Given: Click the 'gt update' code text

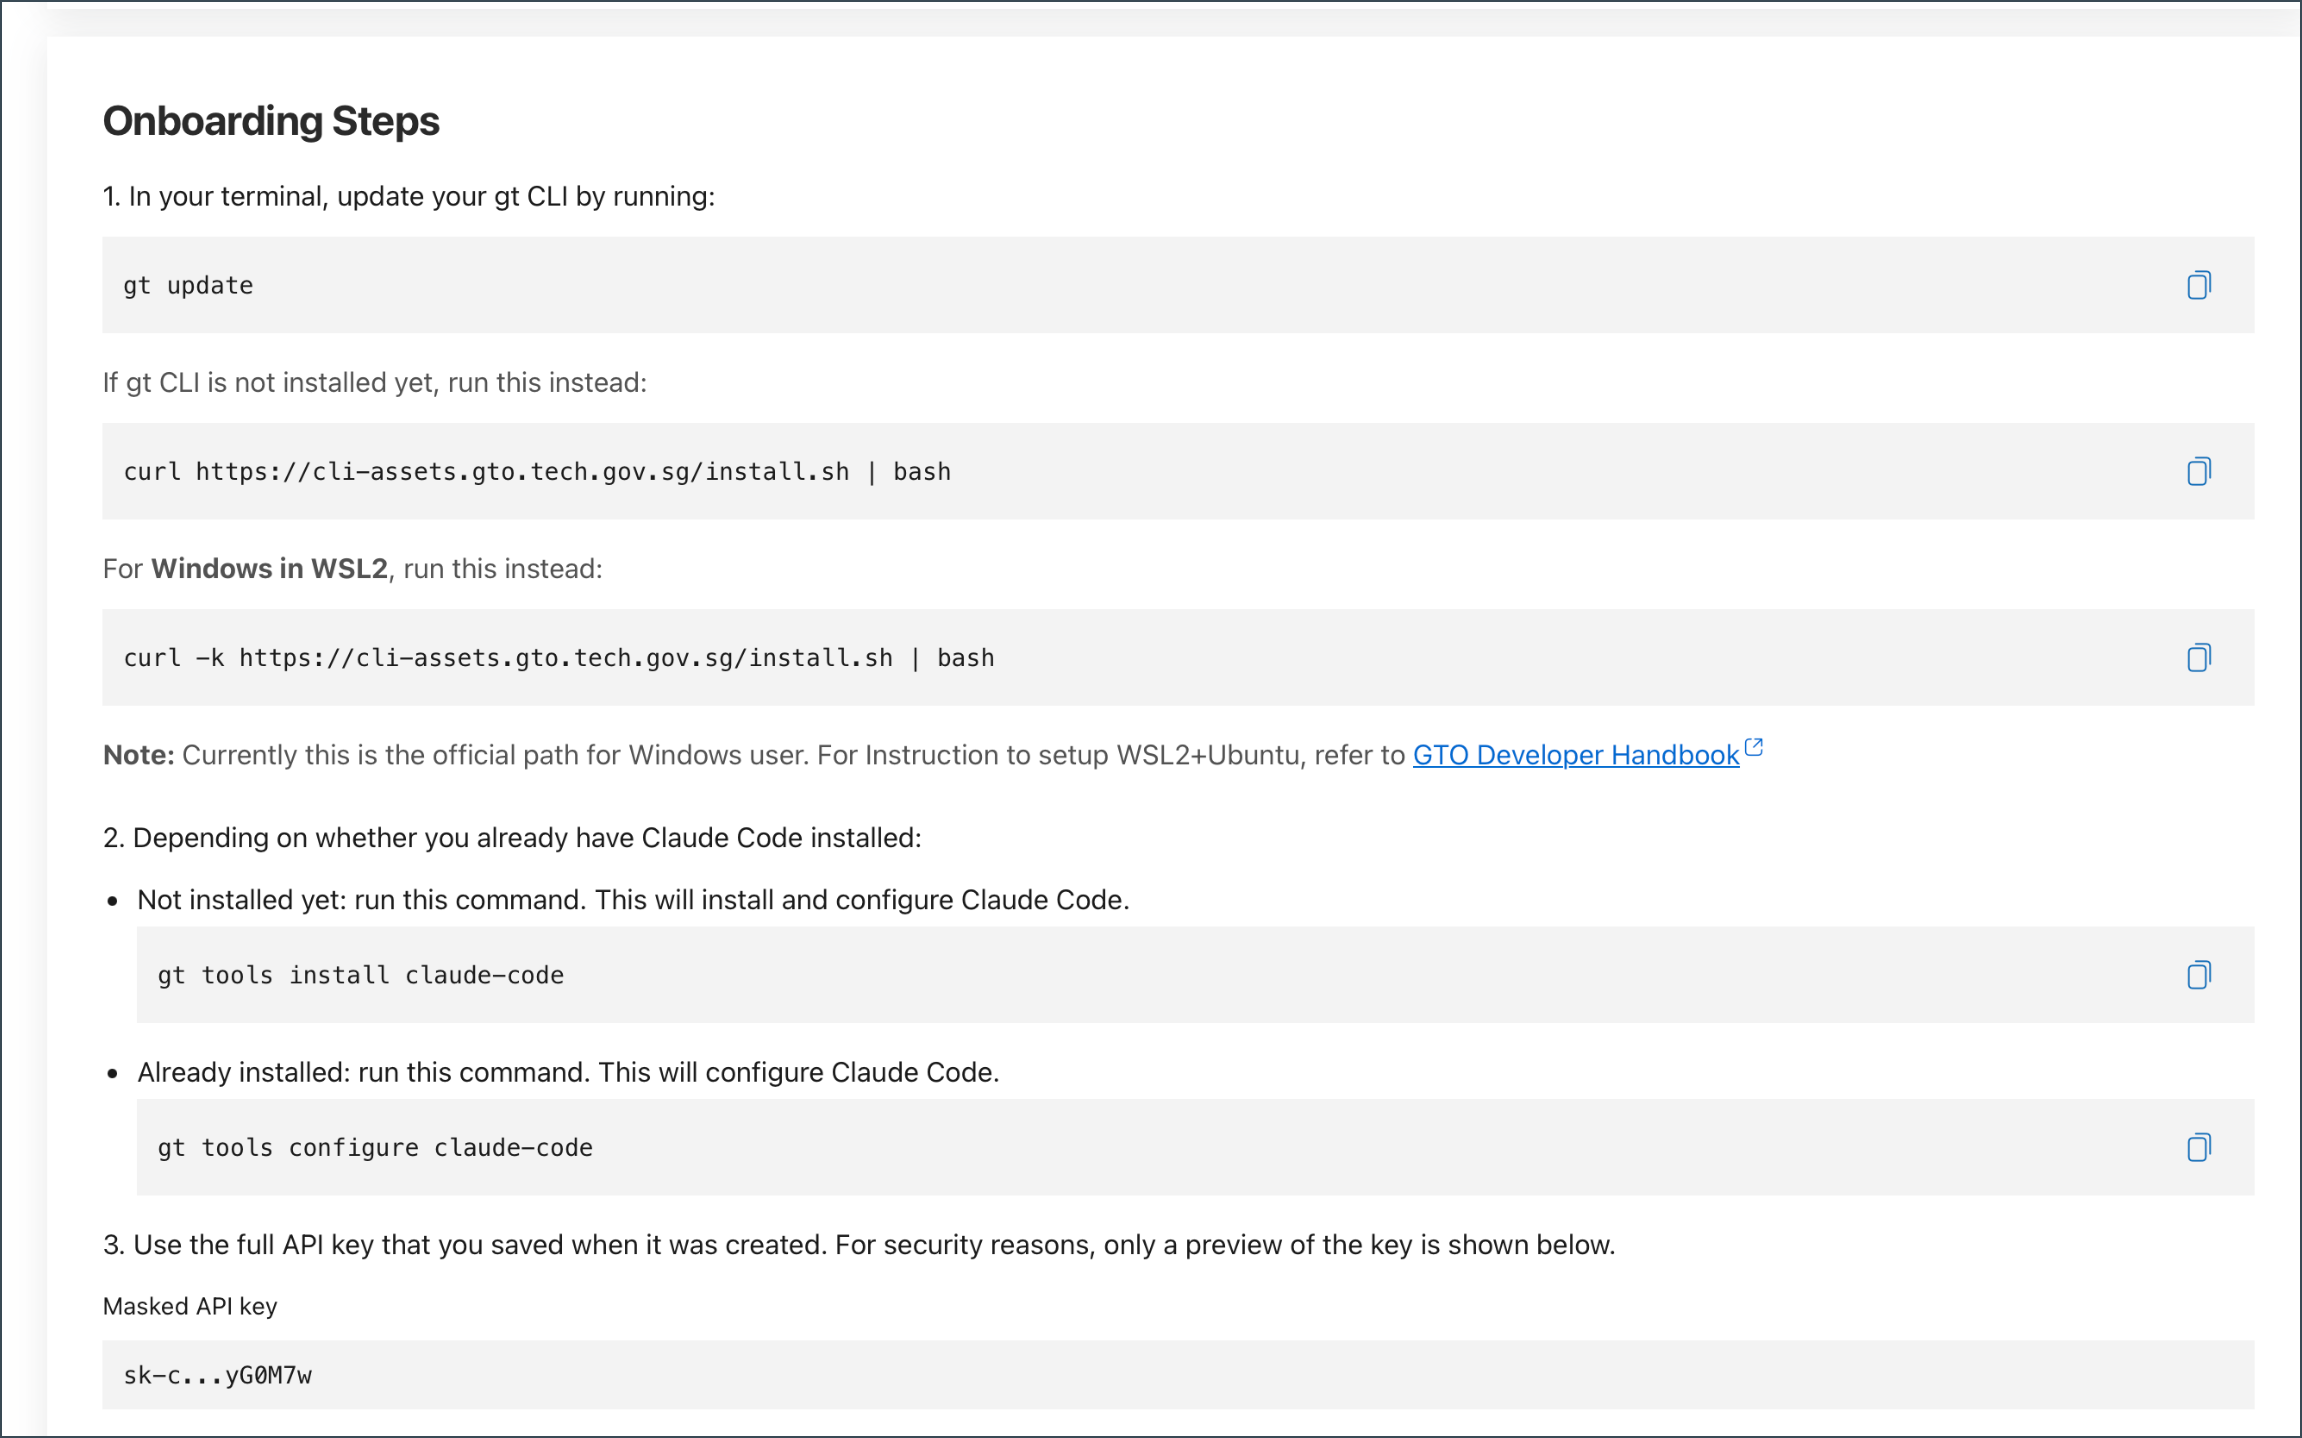Looking at the screenshot, I should point(188,286).
